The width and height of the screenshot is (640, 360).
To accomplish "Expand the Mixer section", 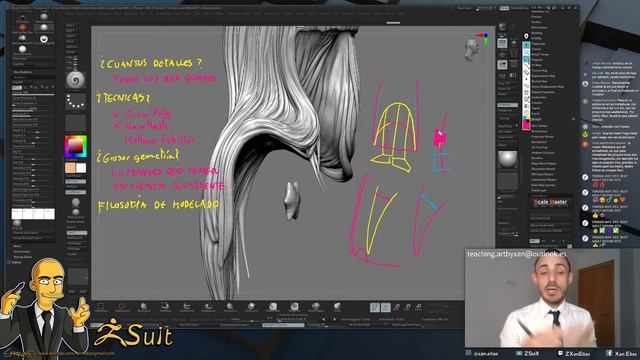I will (x=18, y=246).
